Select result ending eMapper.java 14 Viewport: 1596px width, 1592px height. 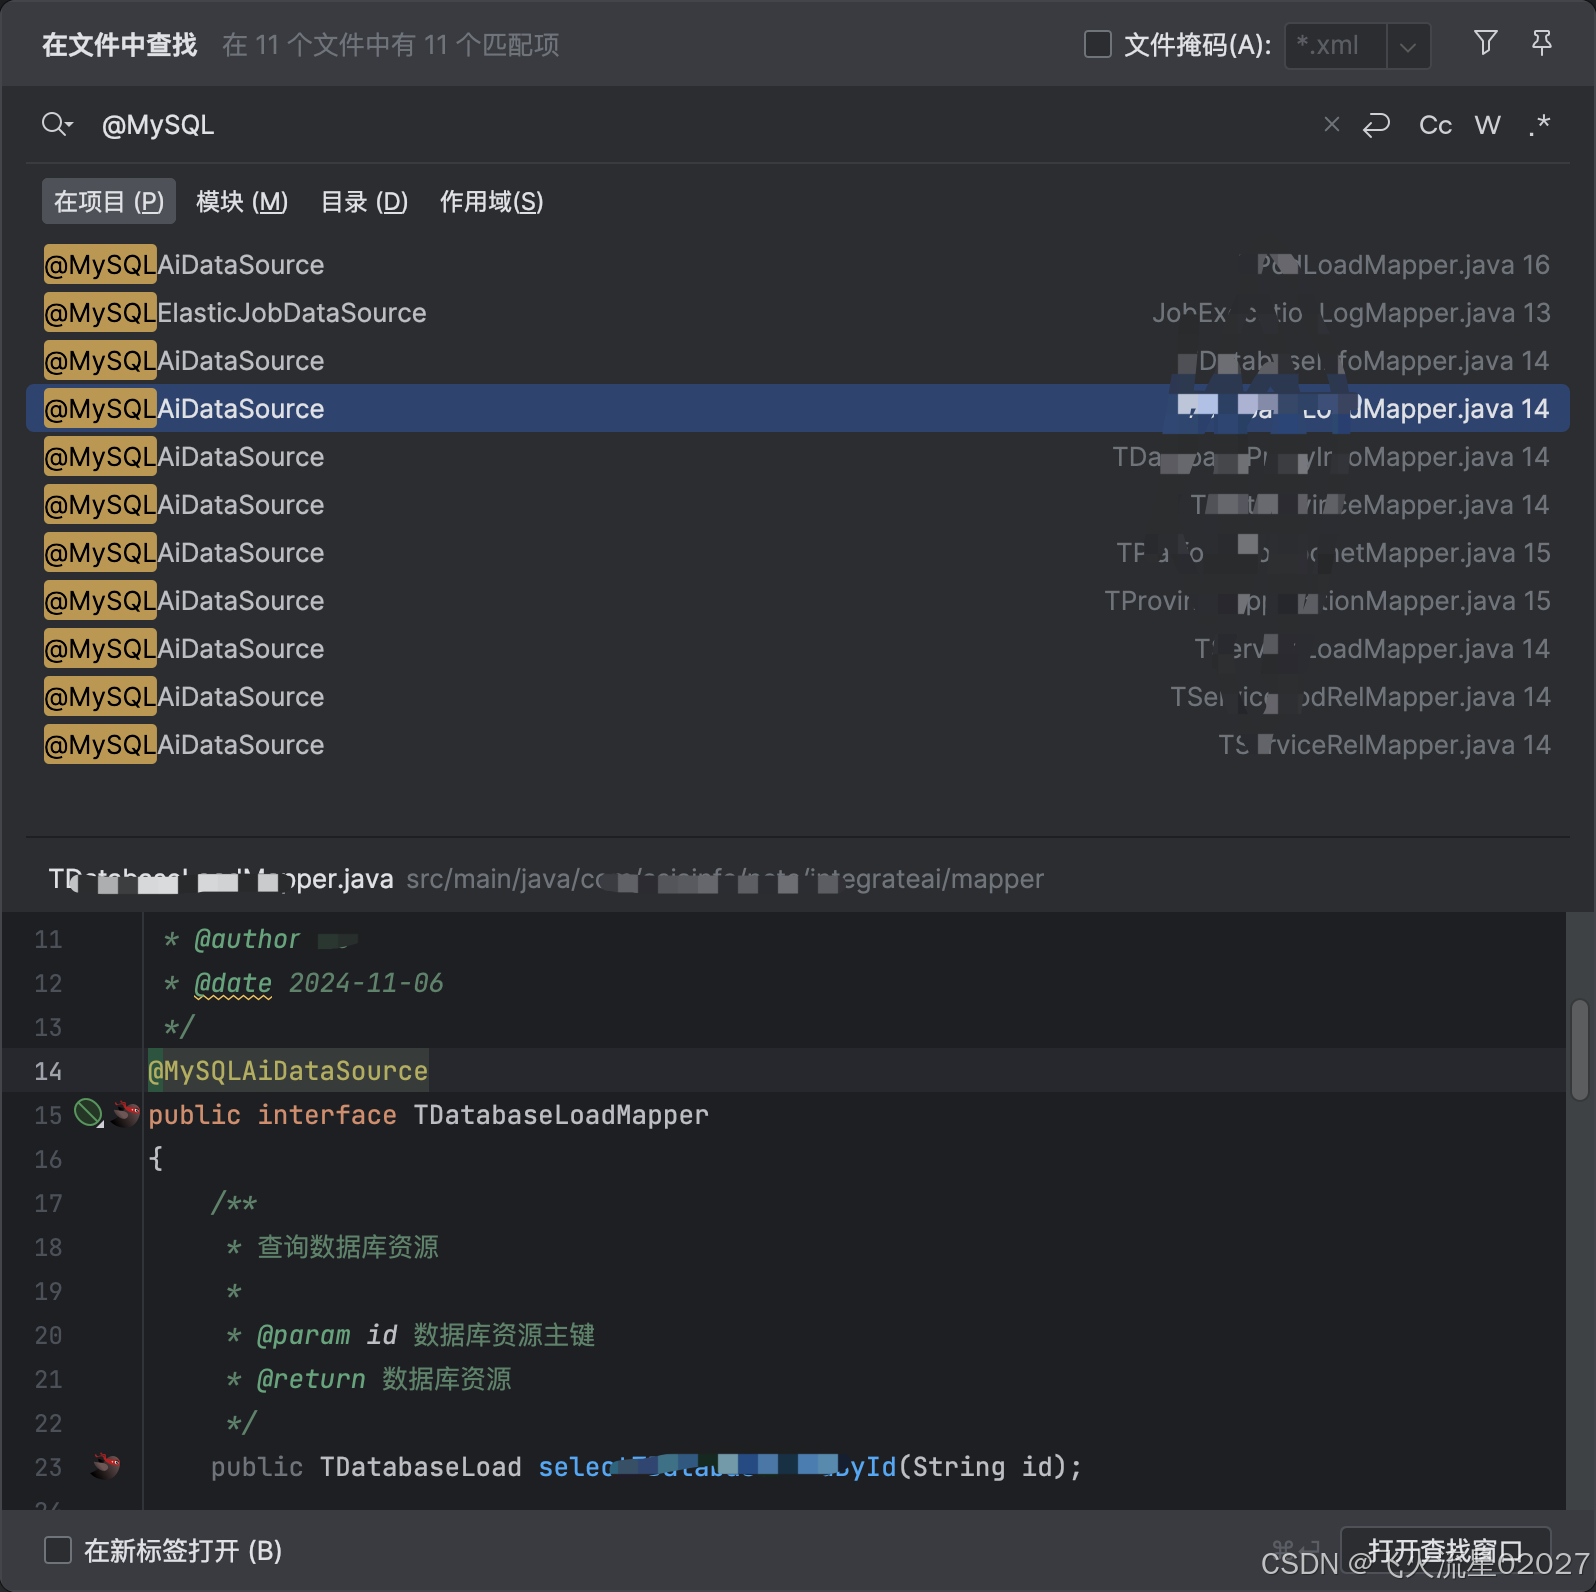point(798,505)
